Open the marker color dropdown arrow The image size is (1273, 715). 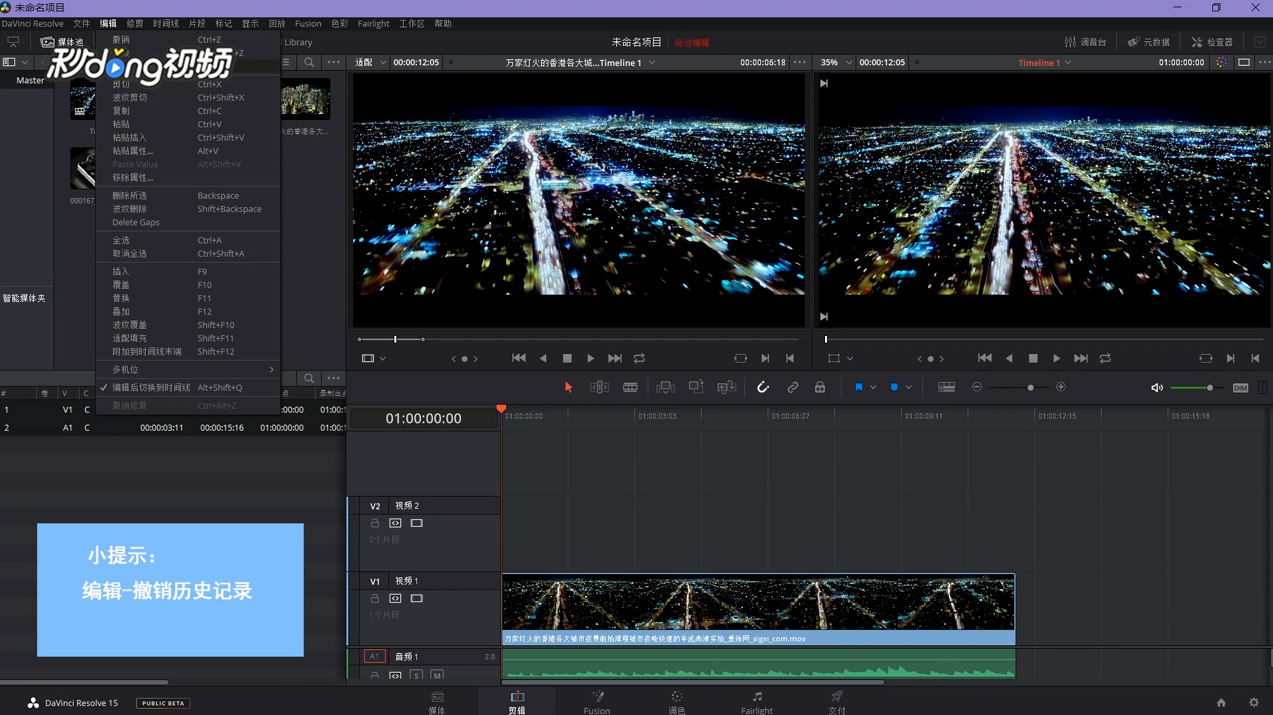(x=908, y=388)
